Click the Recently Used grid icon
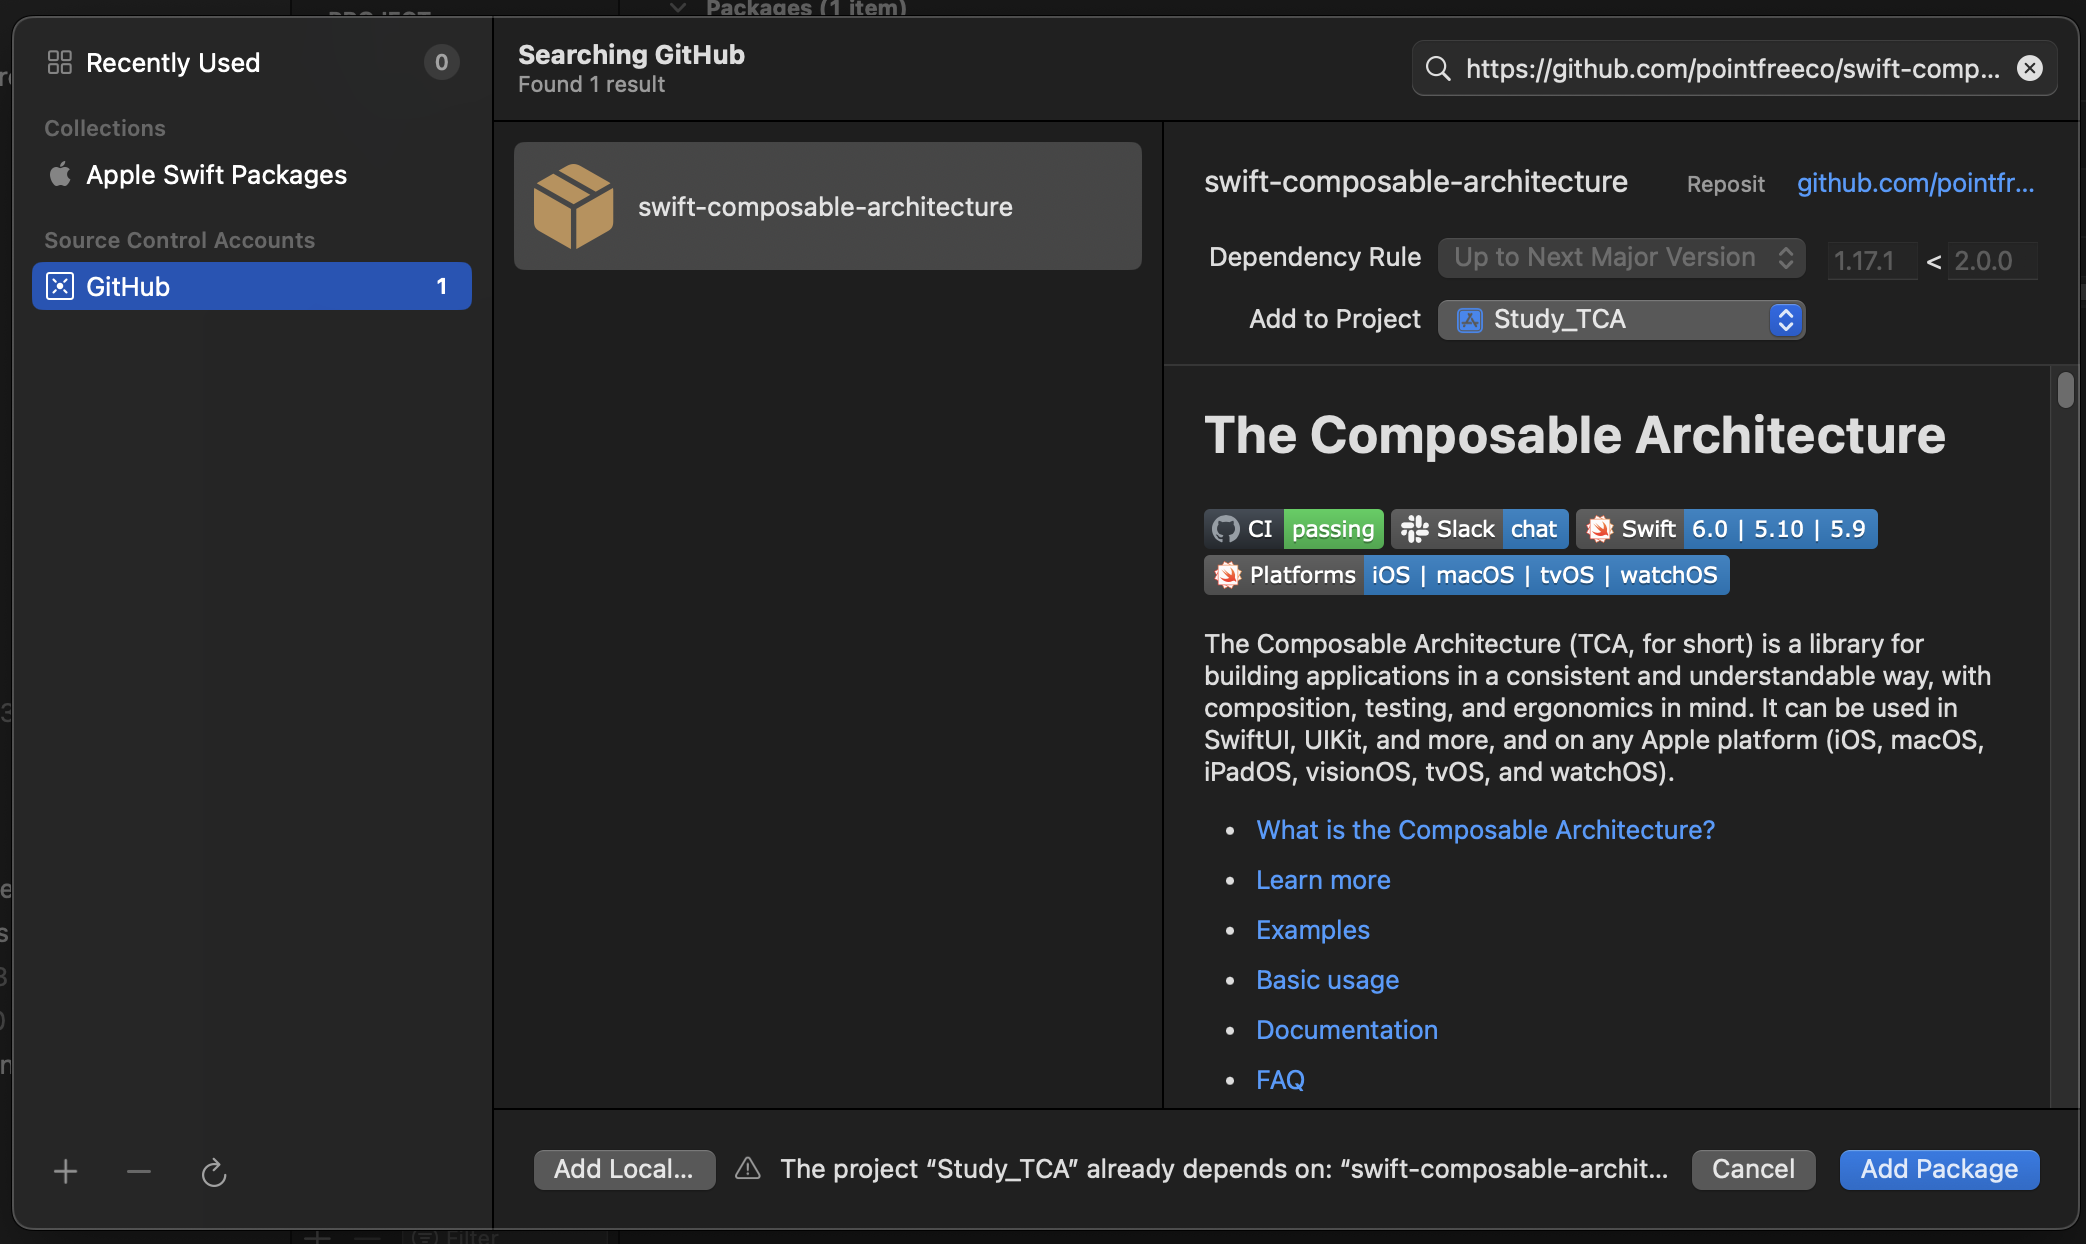The height and width of the screenshot is (1244, 2086). click(x=60, y=62)
